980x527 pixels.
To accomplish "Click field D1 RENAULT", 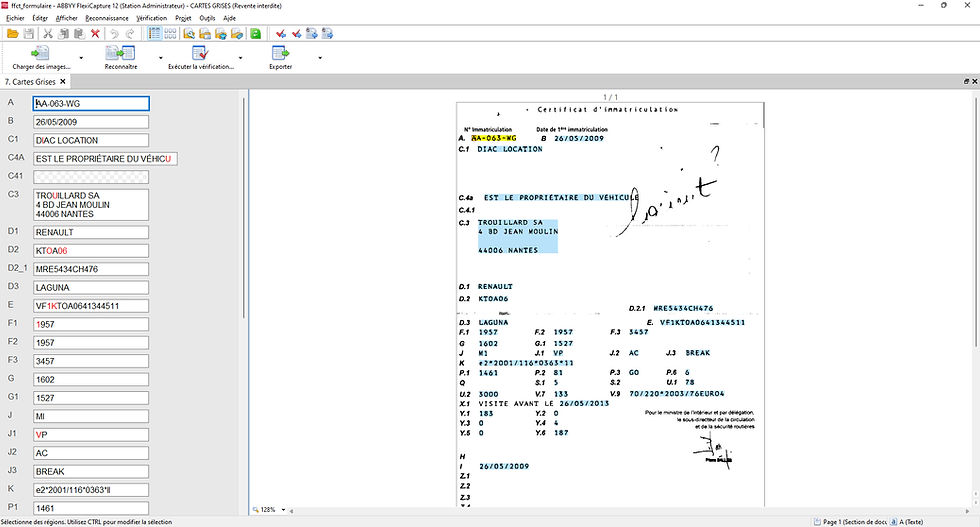I will [x=91, y=233].
